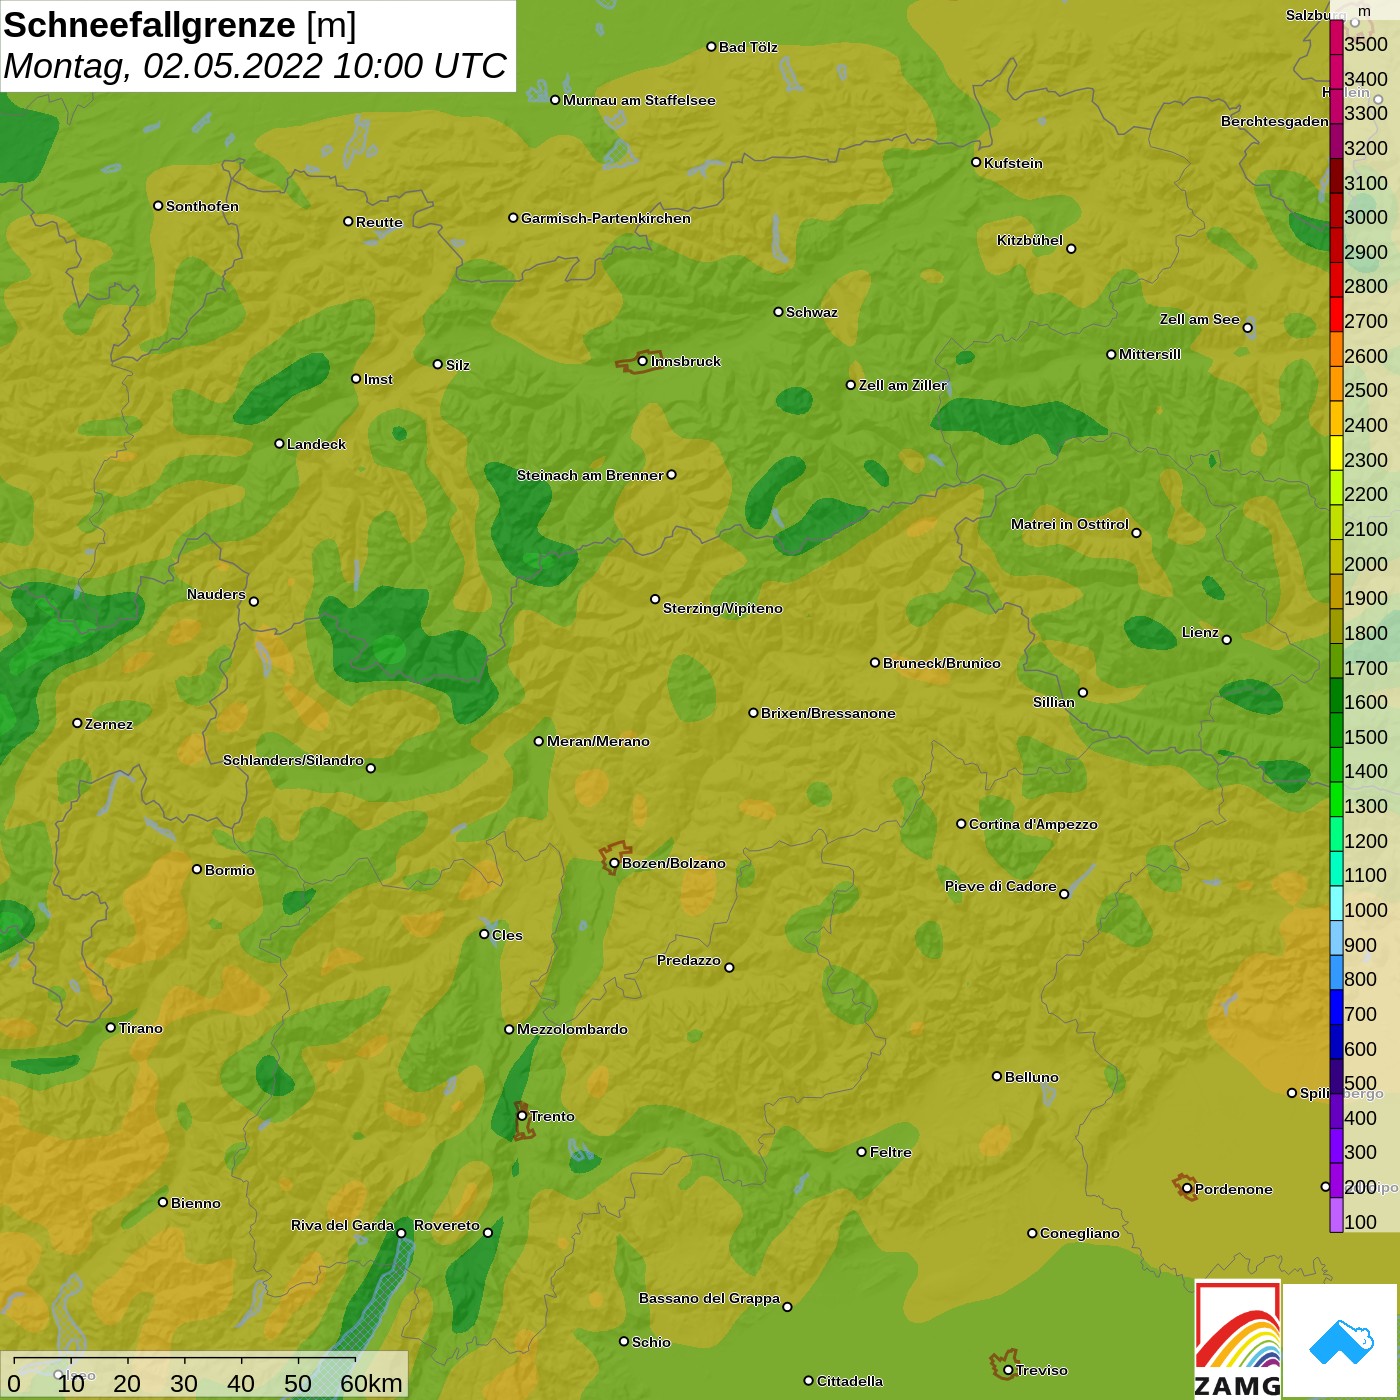Image resolution: width=1400 pixels, height=1400 pixels.
Task: Click the Cittadella label
Action: coord(850,1381)
